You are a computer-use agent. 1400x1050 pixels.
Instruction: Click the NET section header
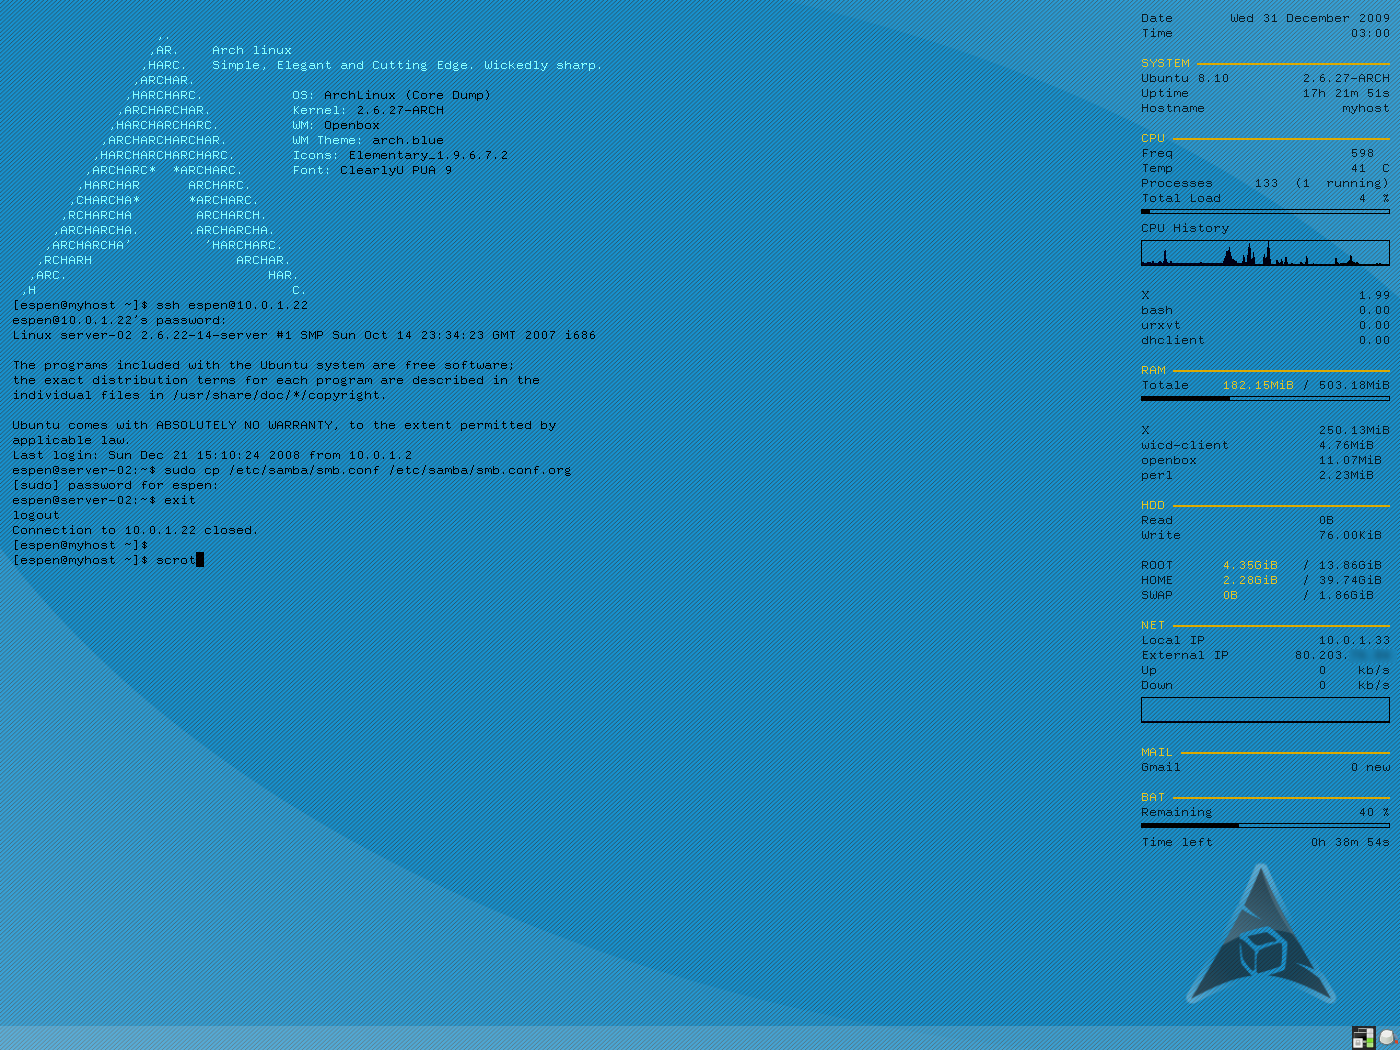1153,625
